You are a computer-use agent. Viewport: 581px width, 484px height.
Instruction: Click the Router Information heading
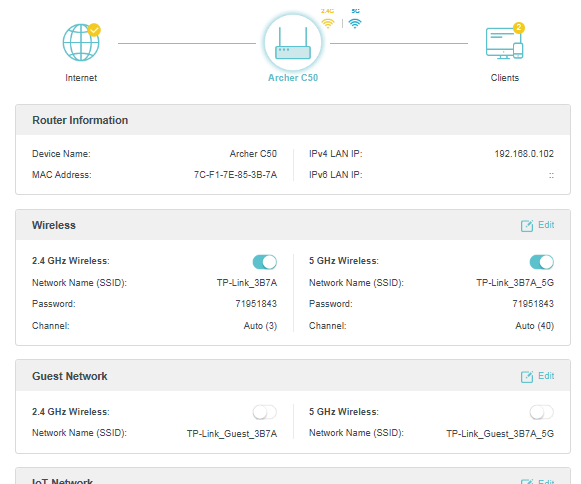pos(80,120)
